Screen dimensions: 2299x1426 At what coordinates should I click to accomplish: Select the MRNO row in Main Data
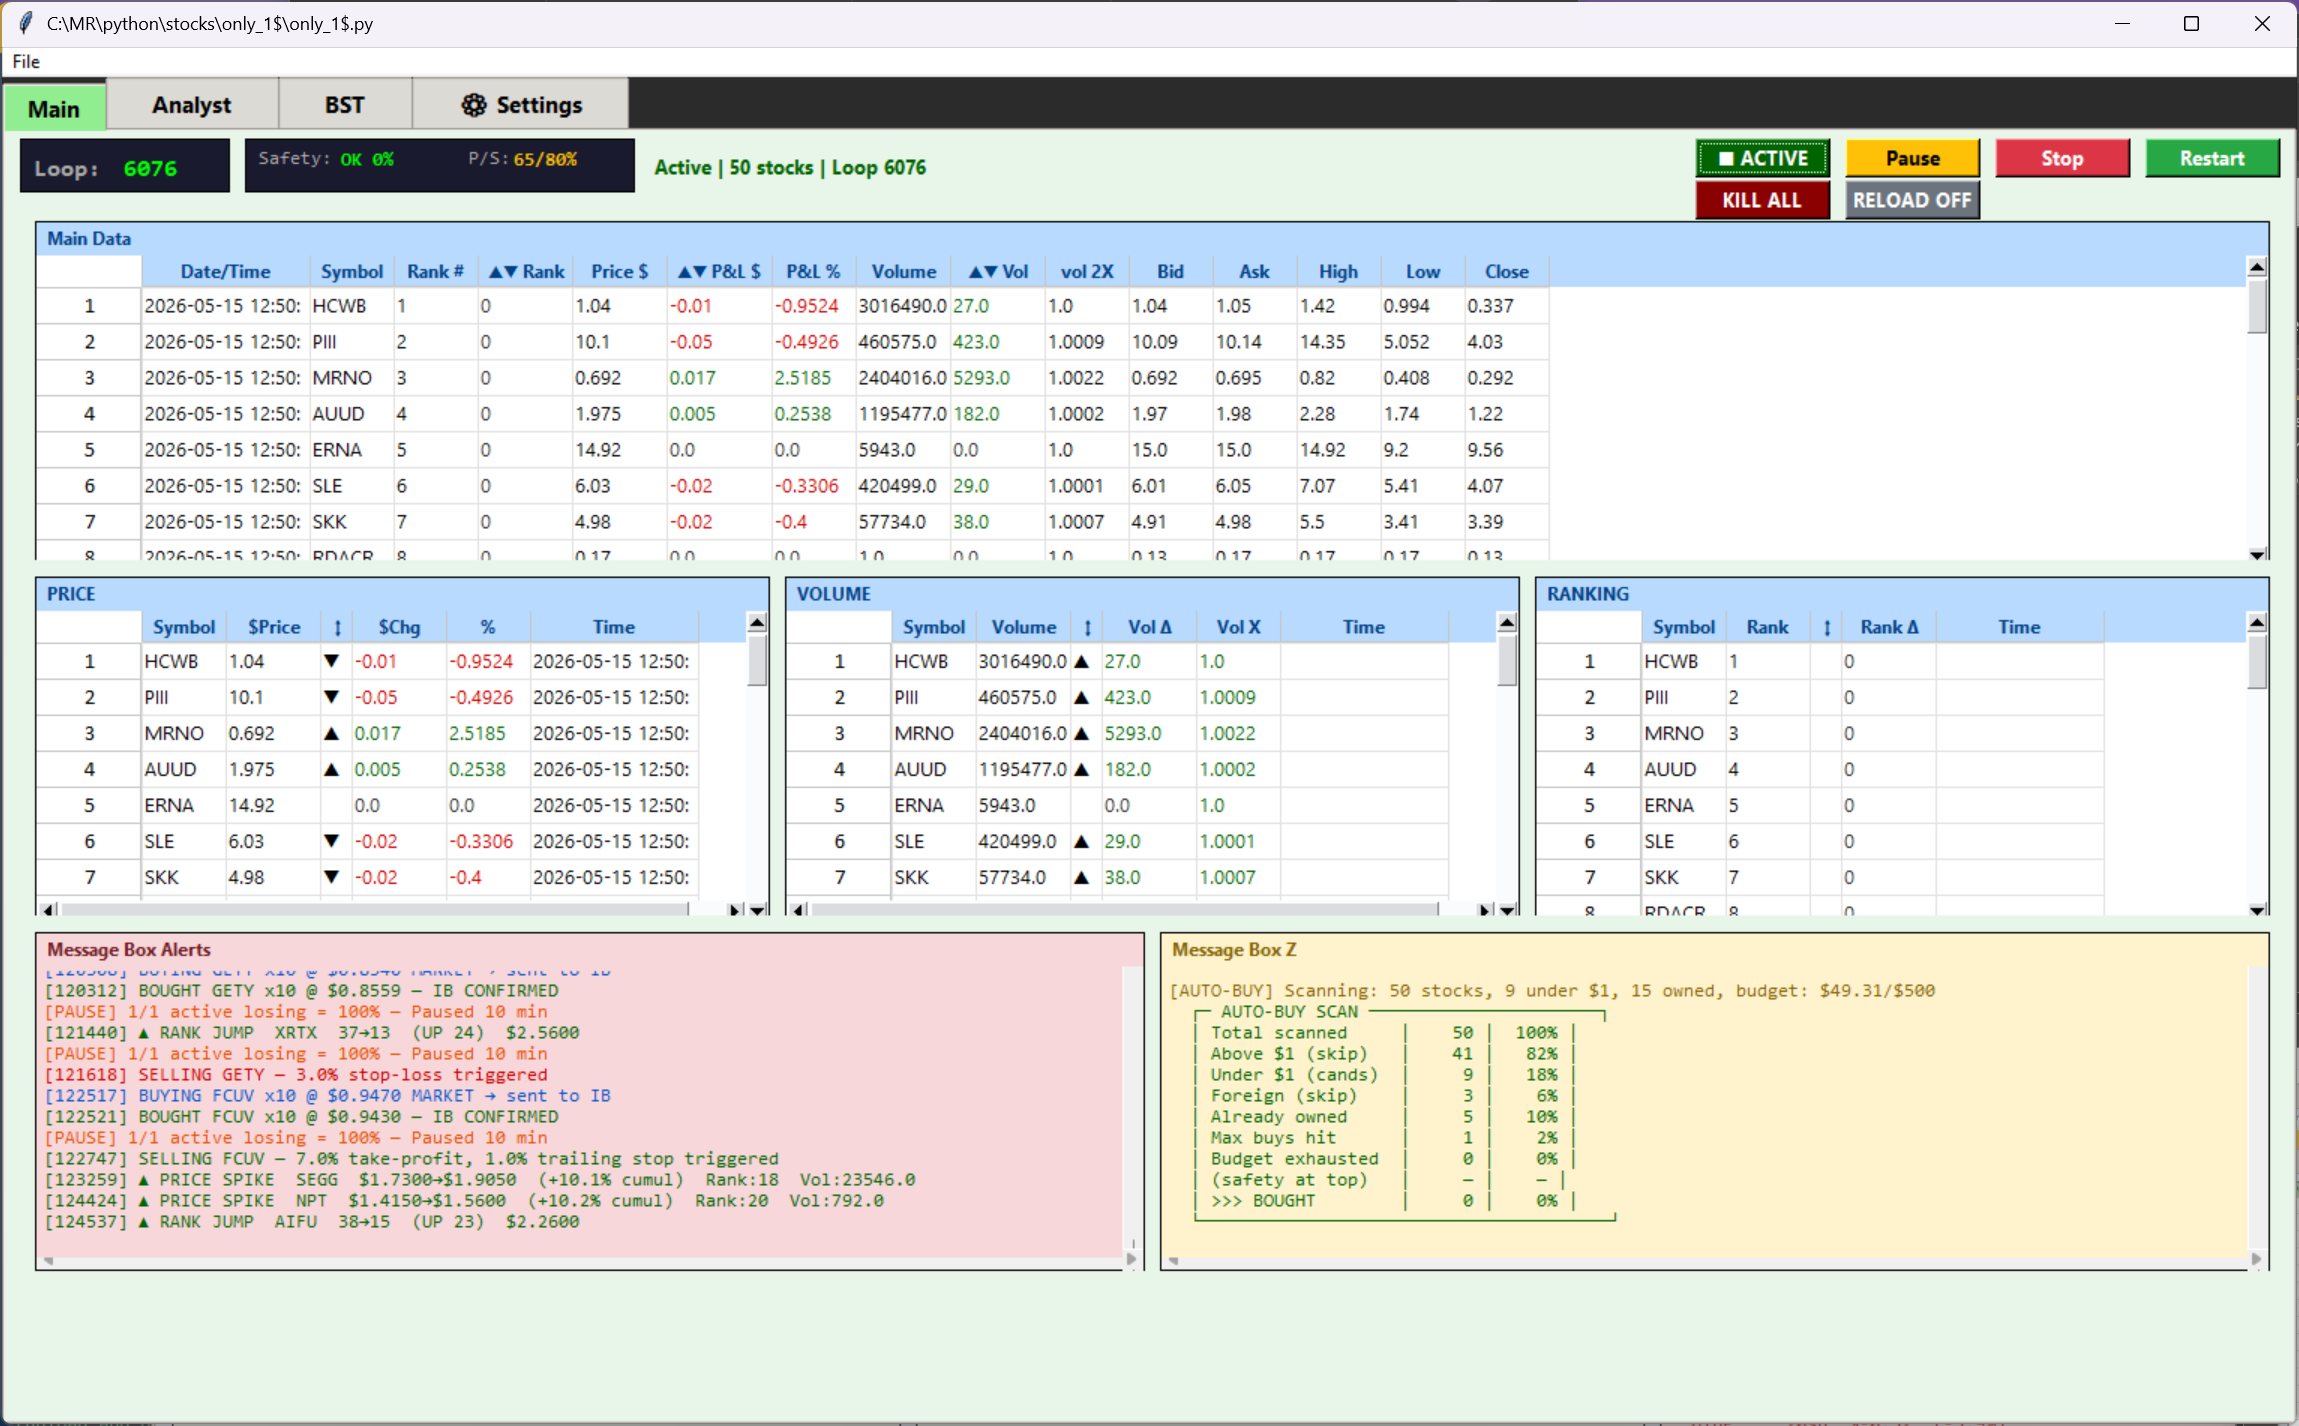[x=792, y=377]
